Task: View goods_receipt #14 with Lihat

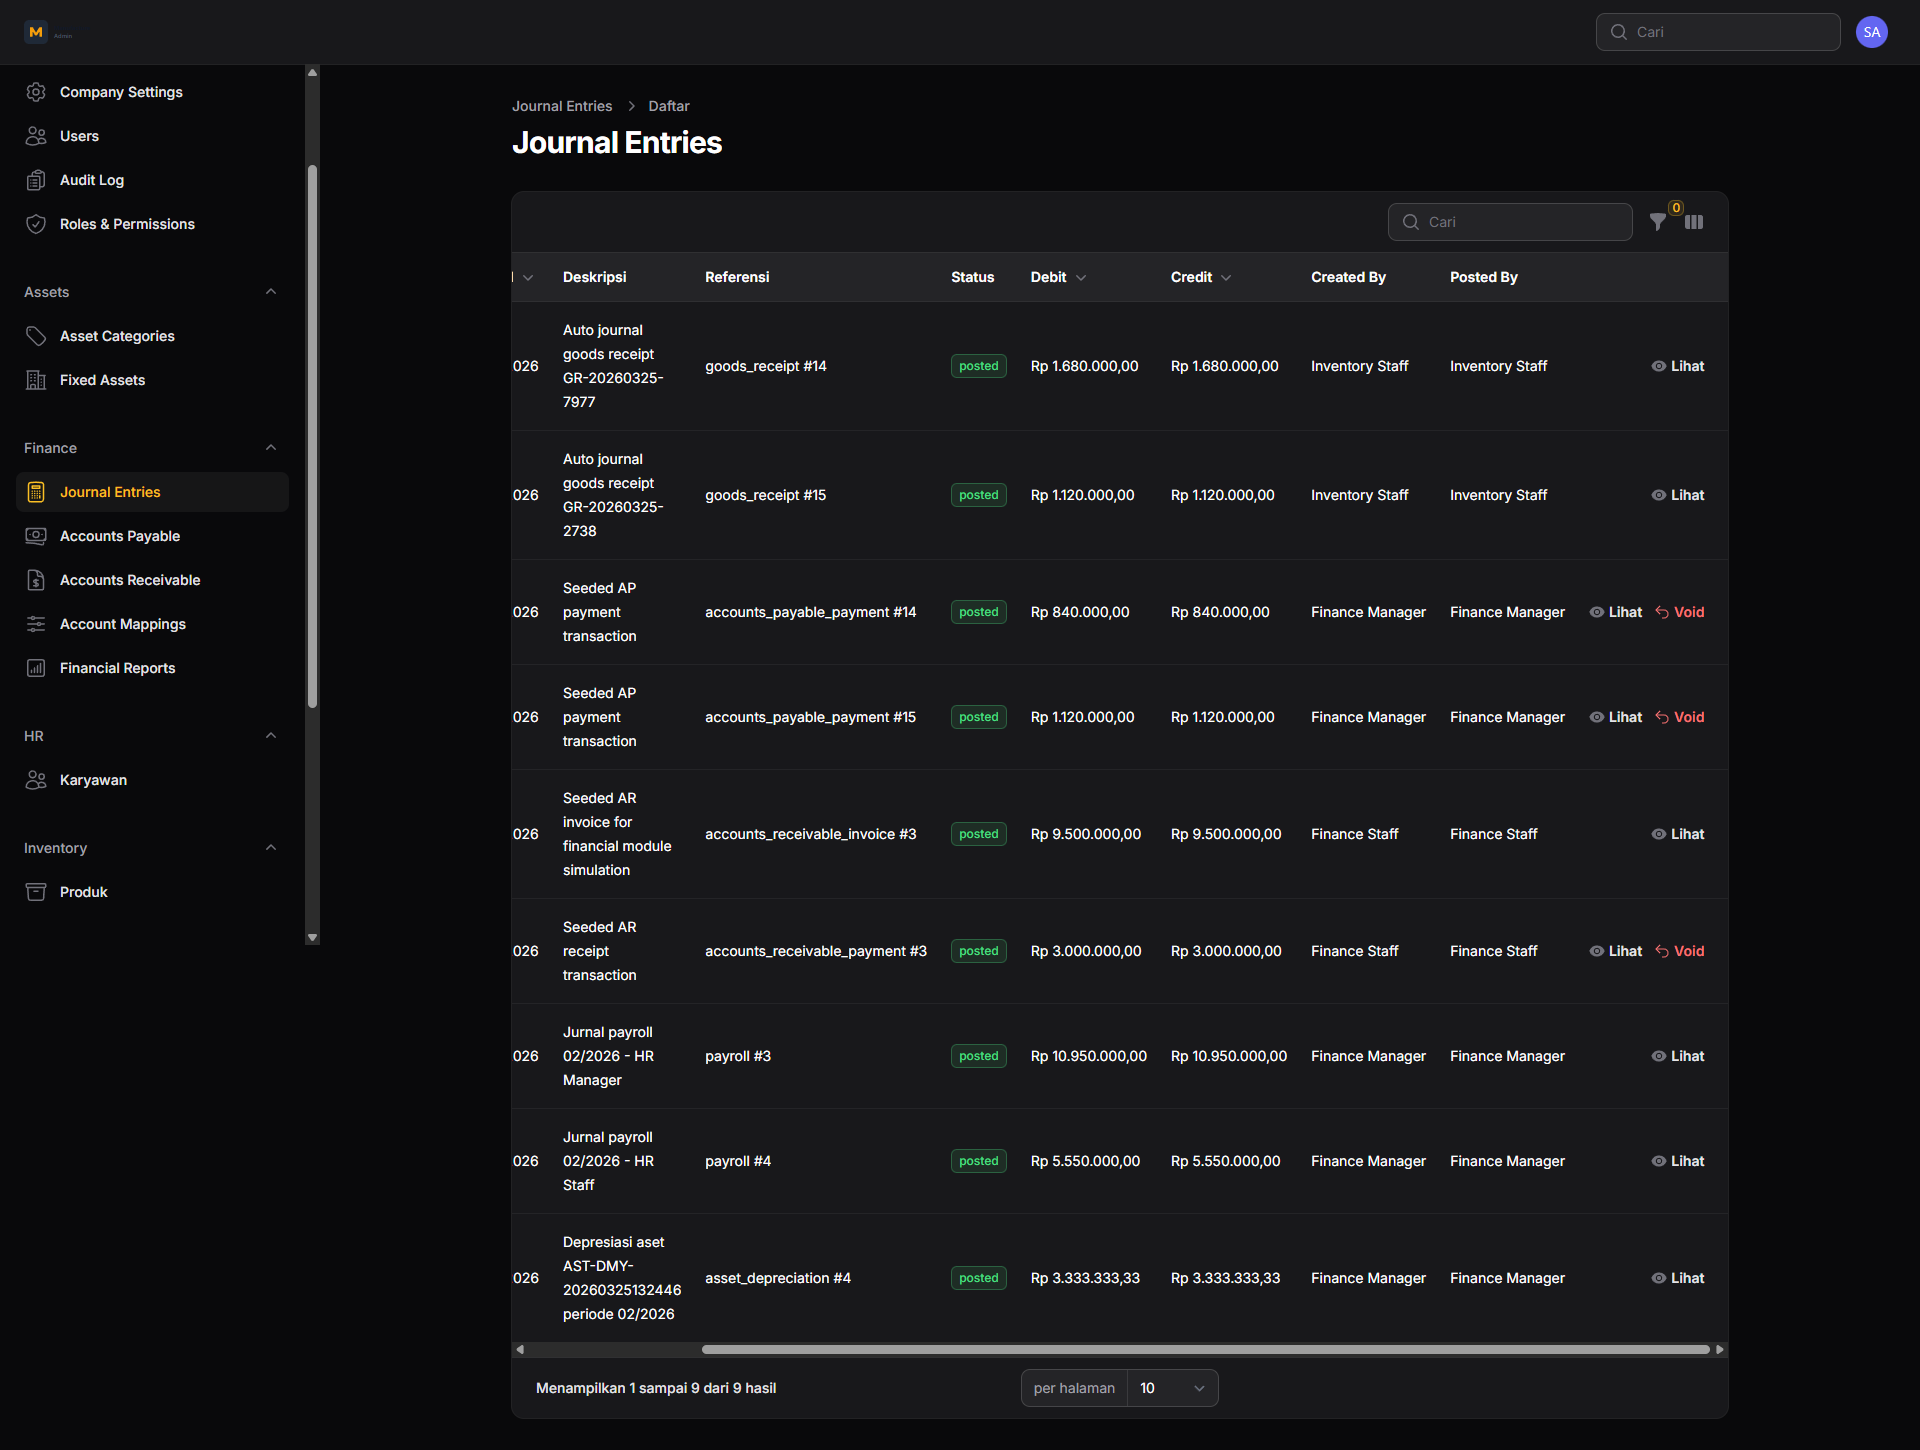Action: point(1678,366)
